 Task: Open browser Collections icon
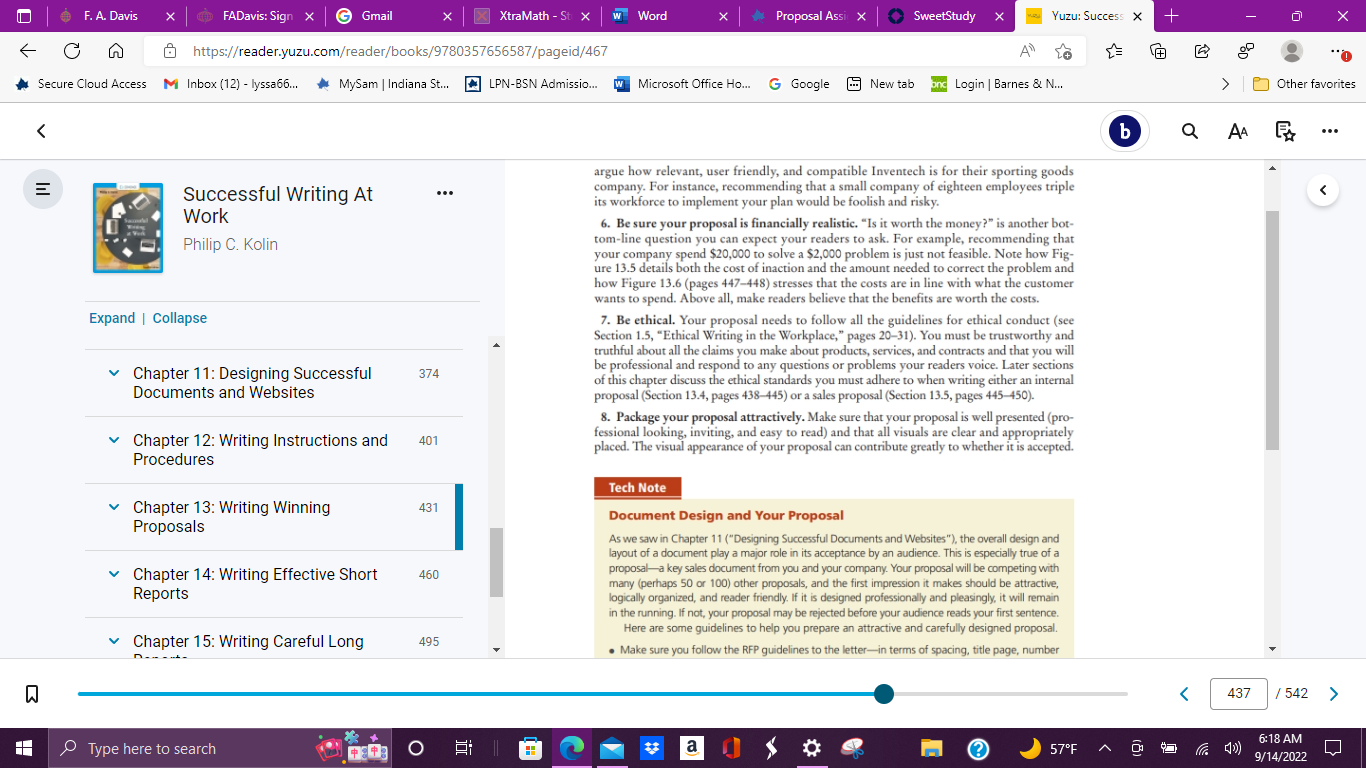point(1158,51)
